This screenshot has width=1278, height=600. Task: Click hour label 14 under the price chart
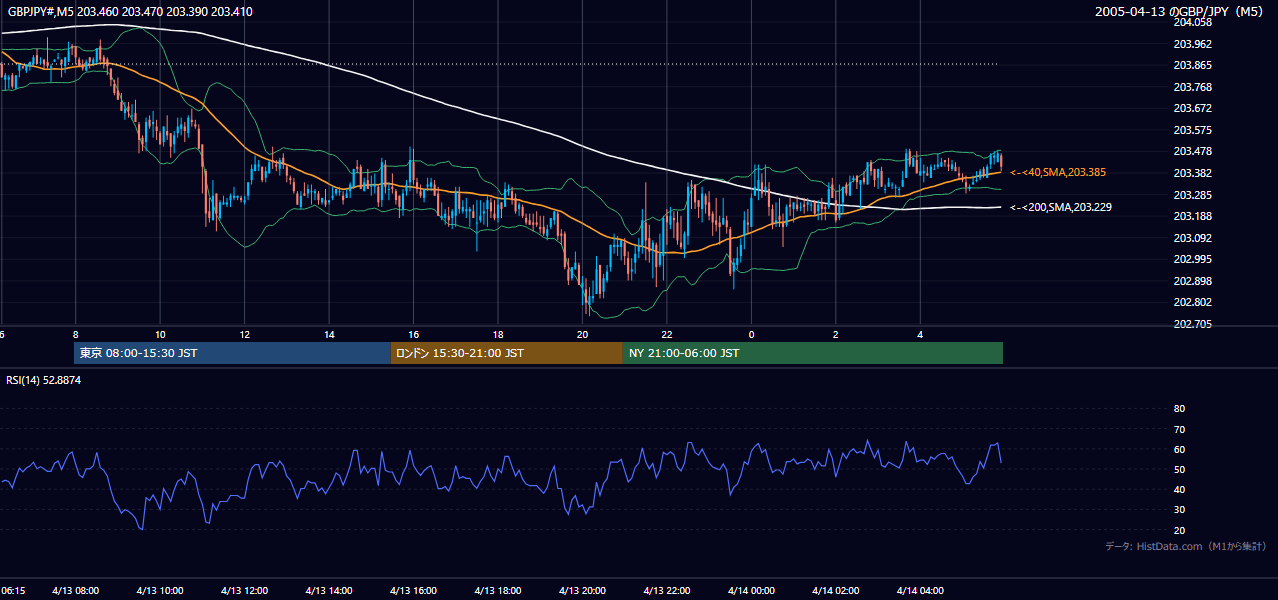tap(329, 334)
